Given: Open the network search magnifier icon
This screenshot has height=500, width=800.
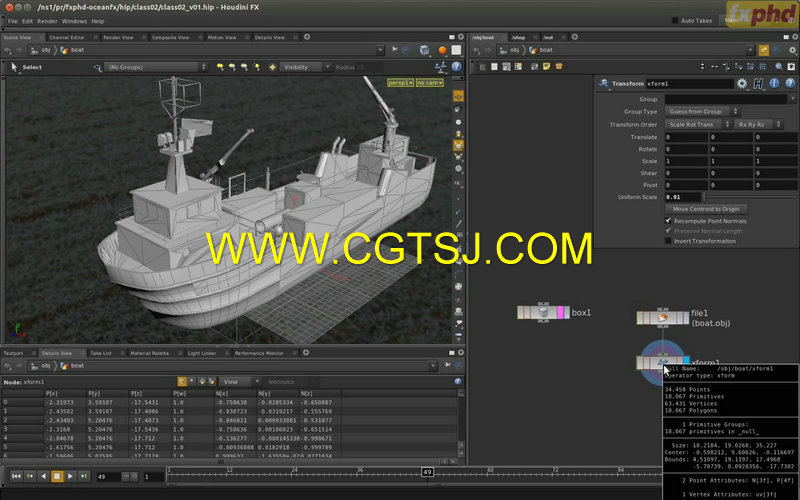Looking at the screenshot, I should pos(779,66).
